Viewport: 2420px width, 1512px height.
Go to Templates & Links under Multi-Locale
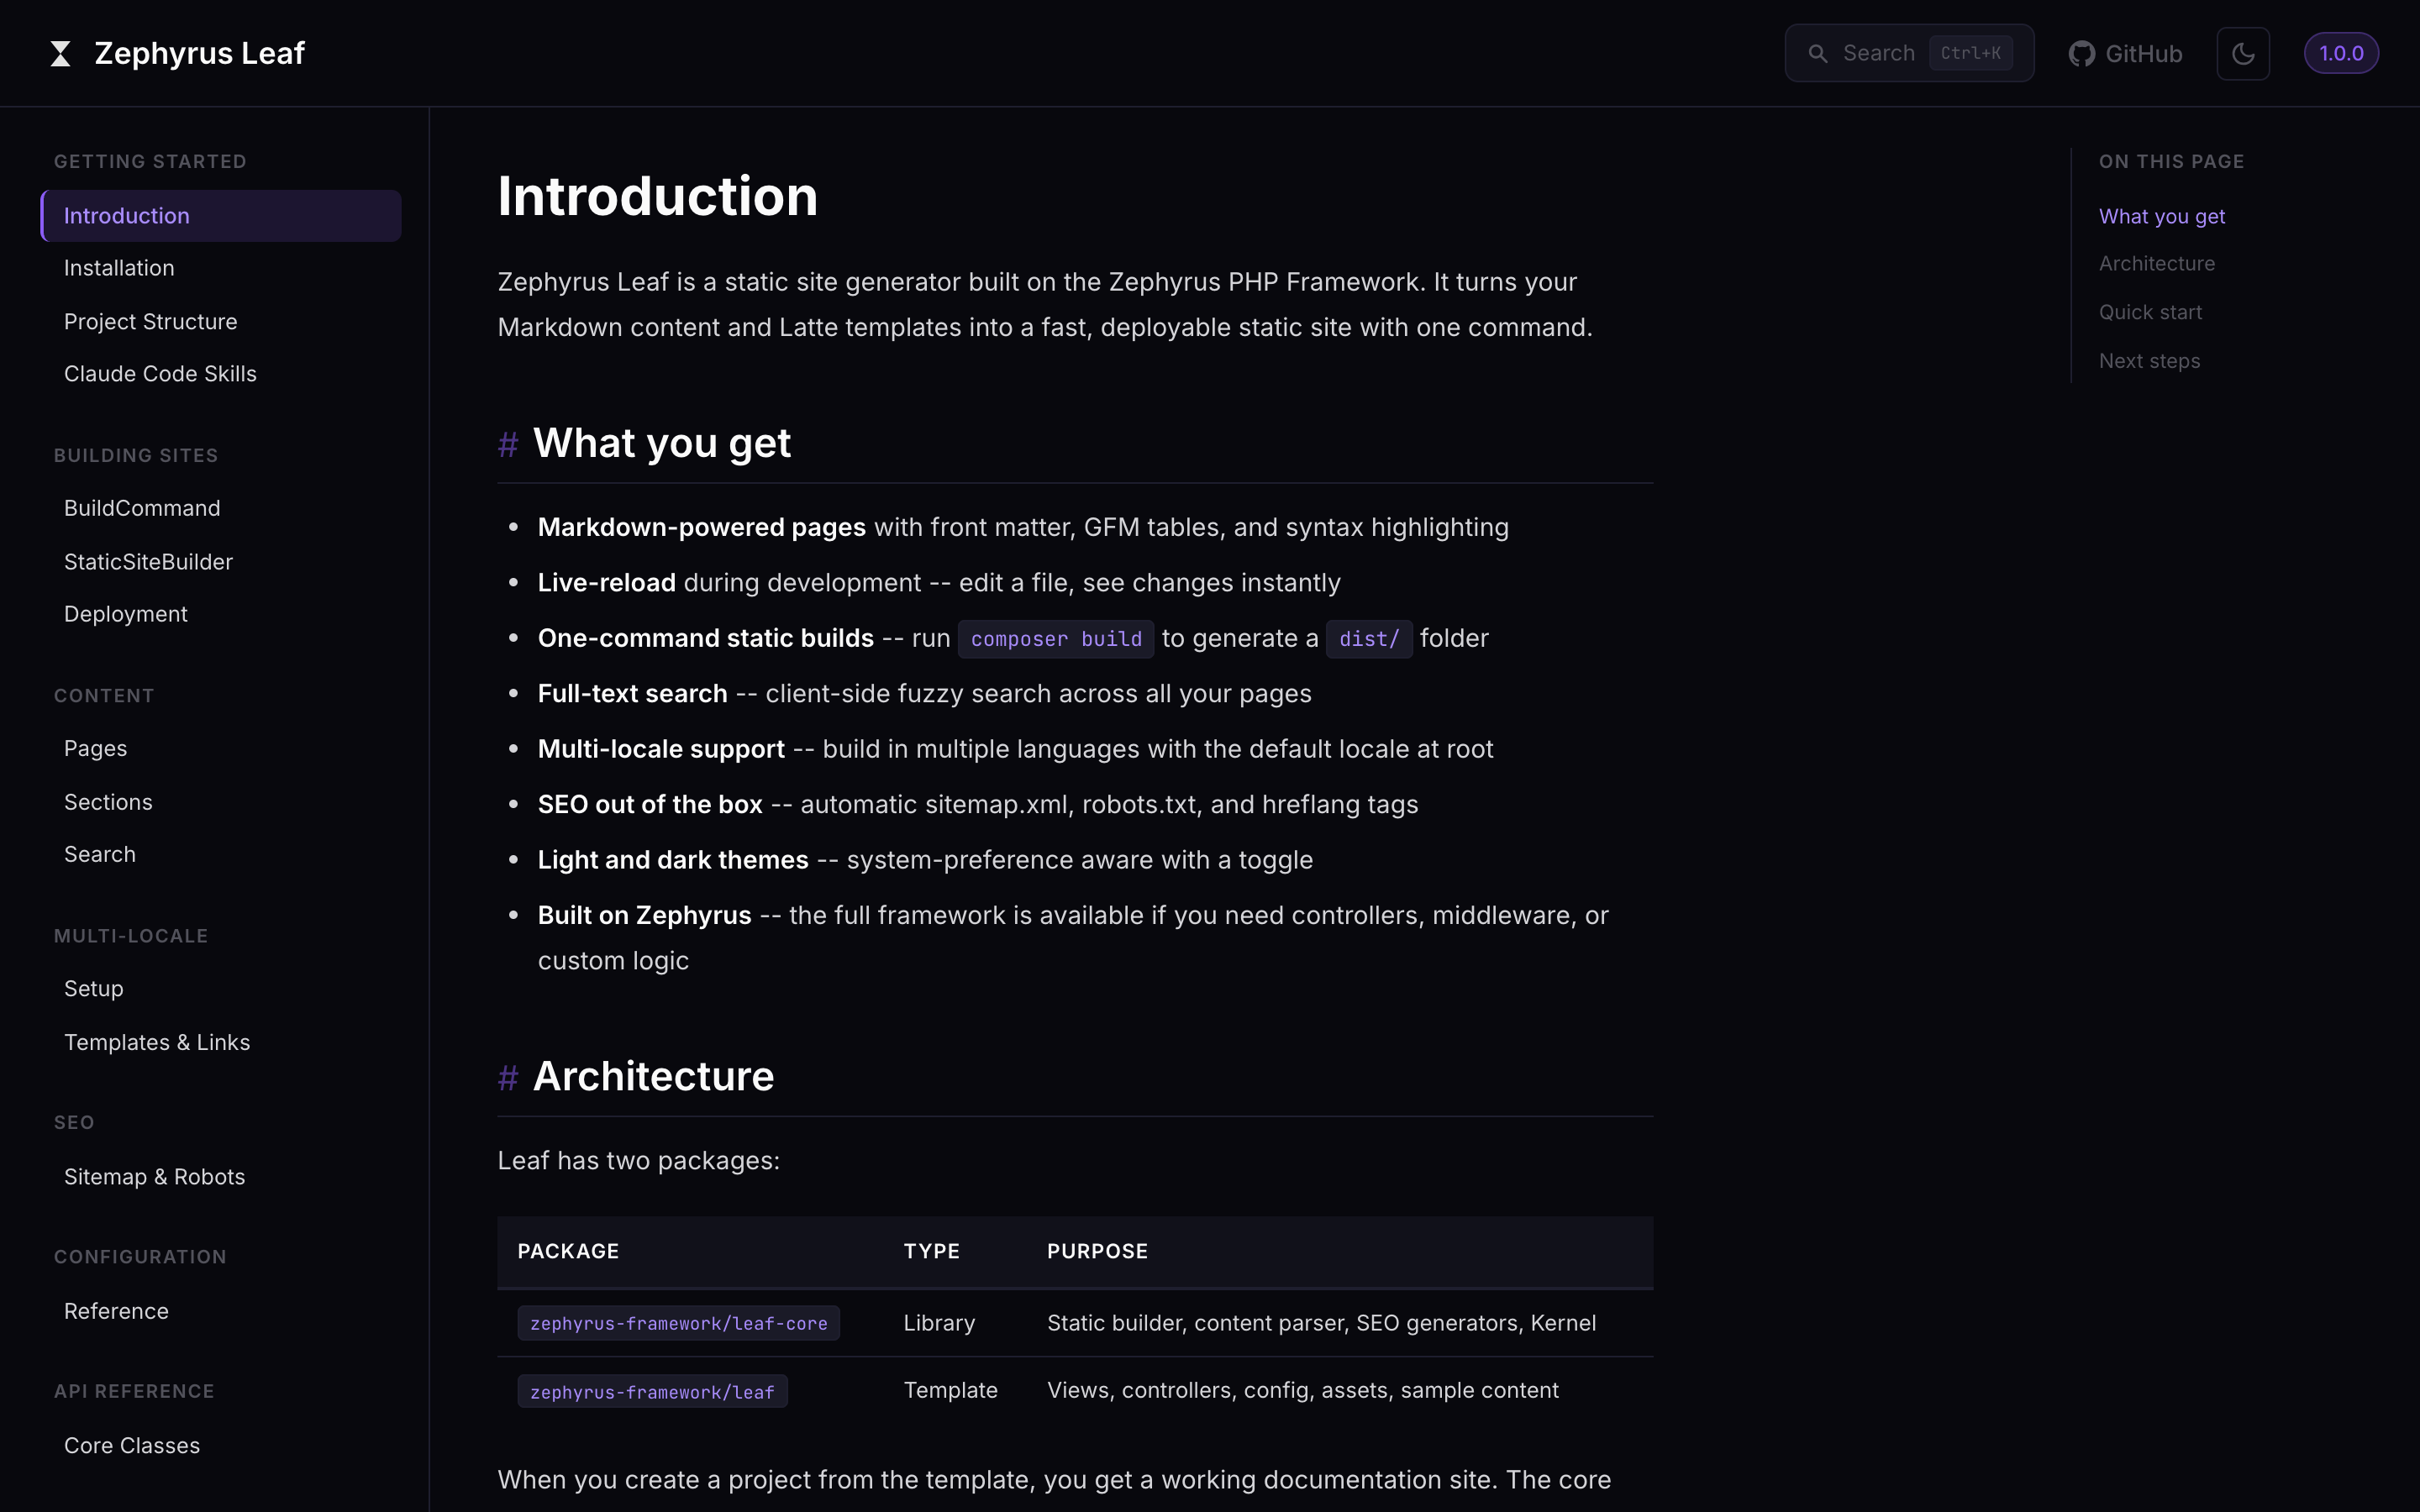coord(157,1041)
